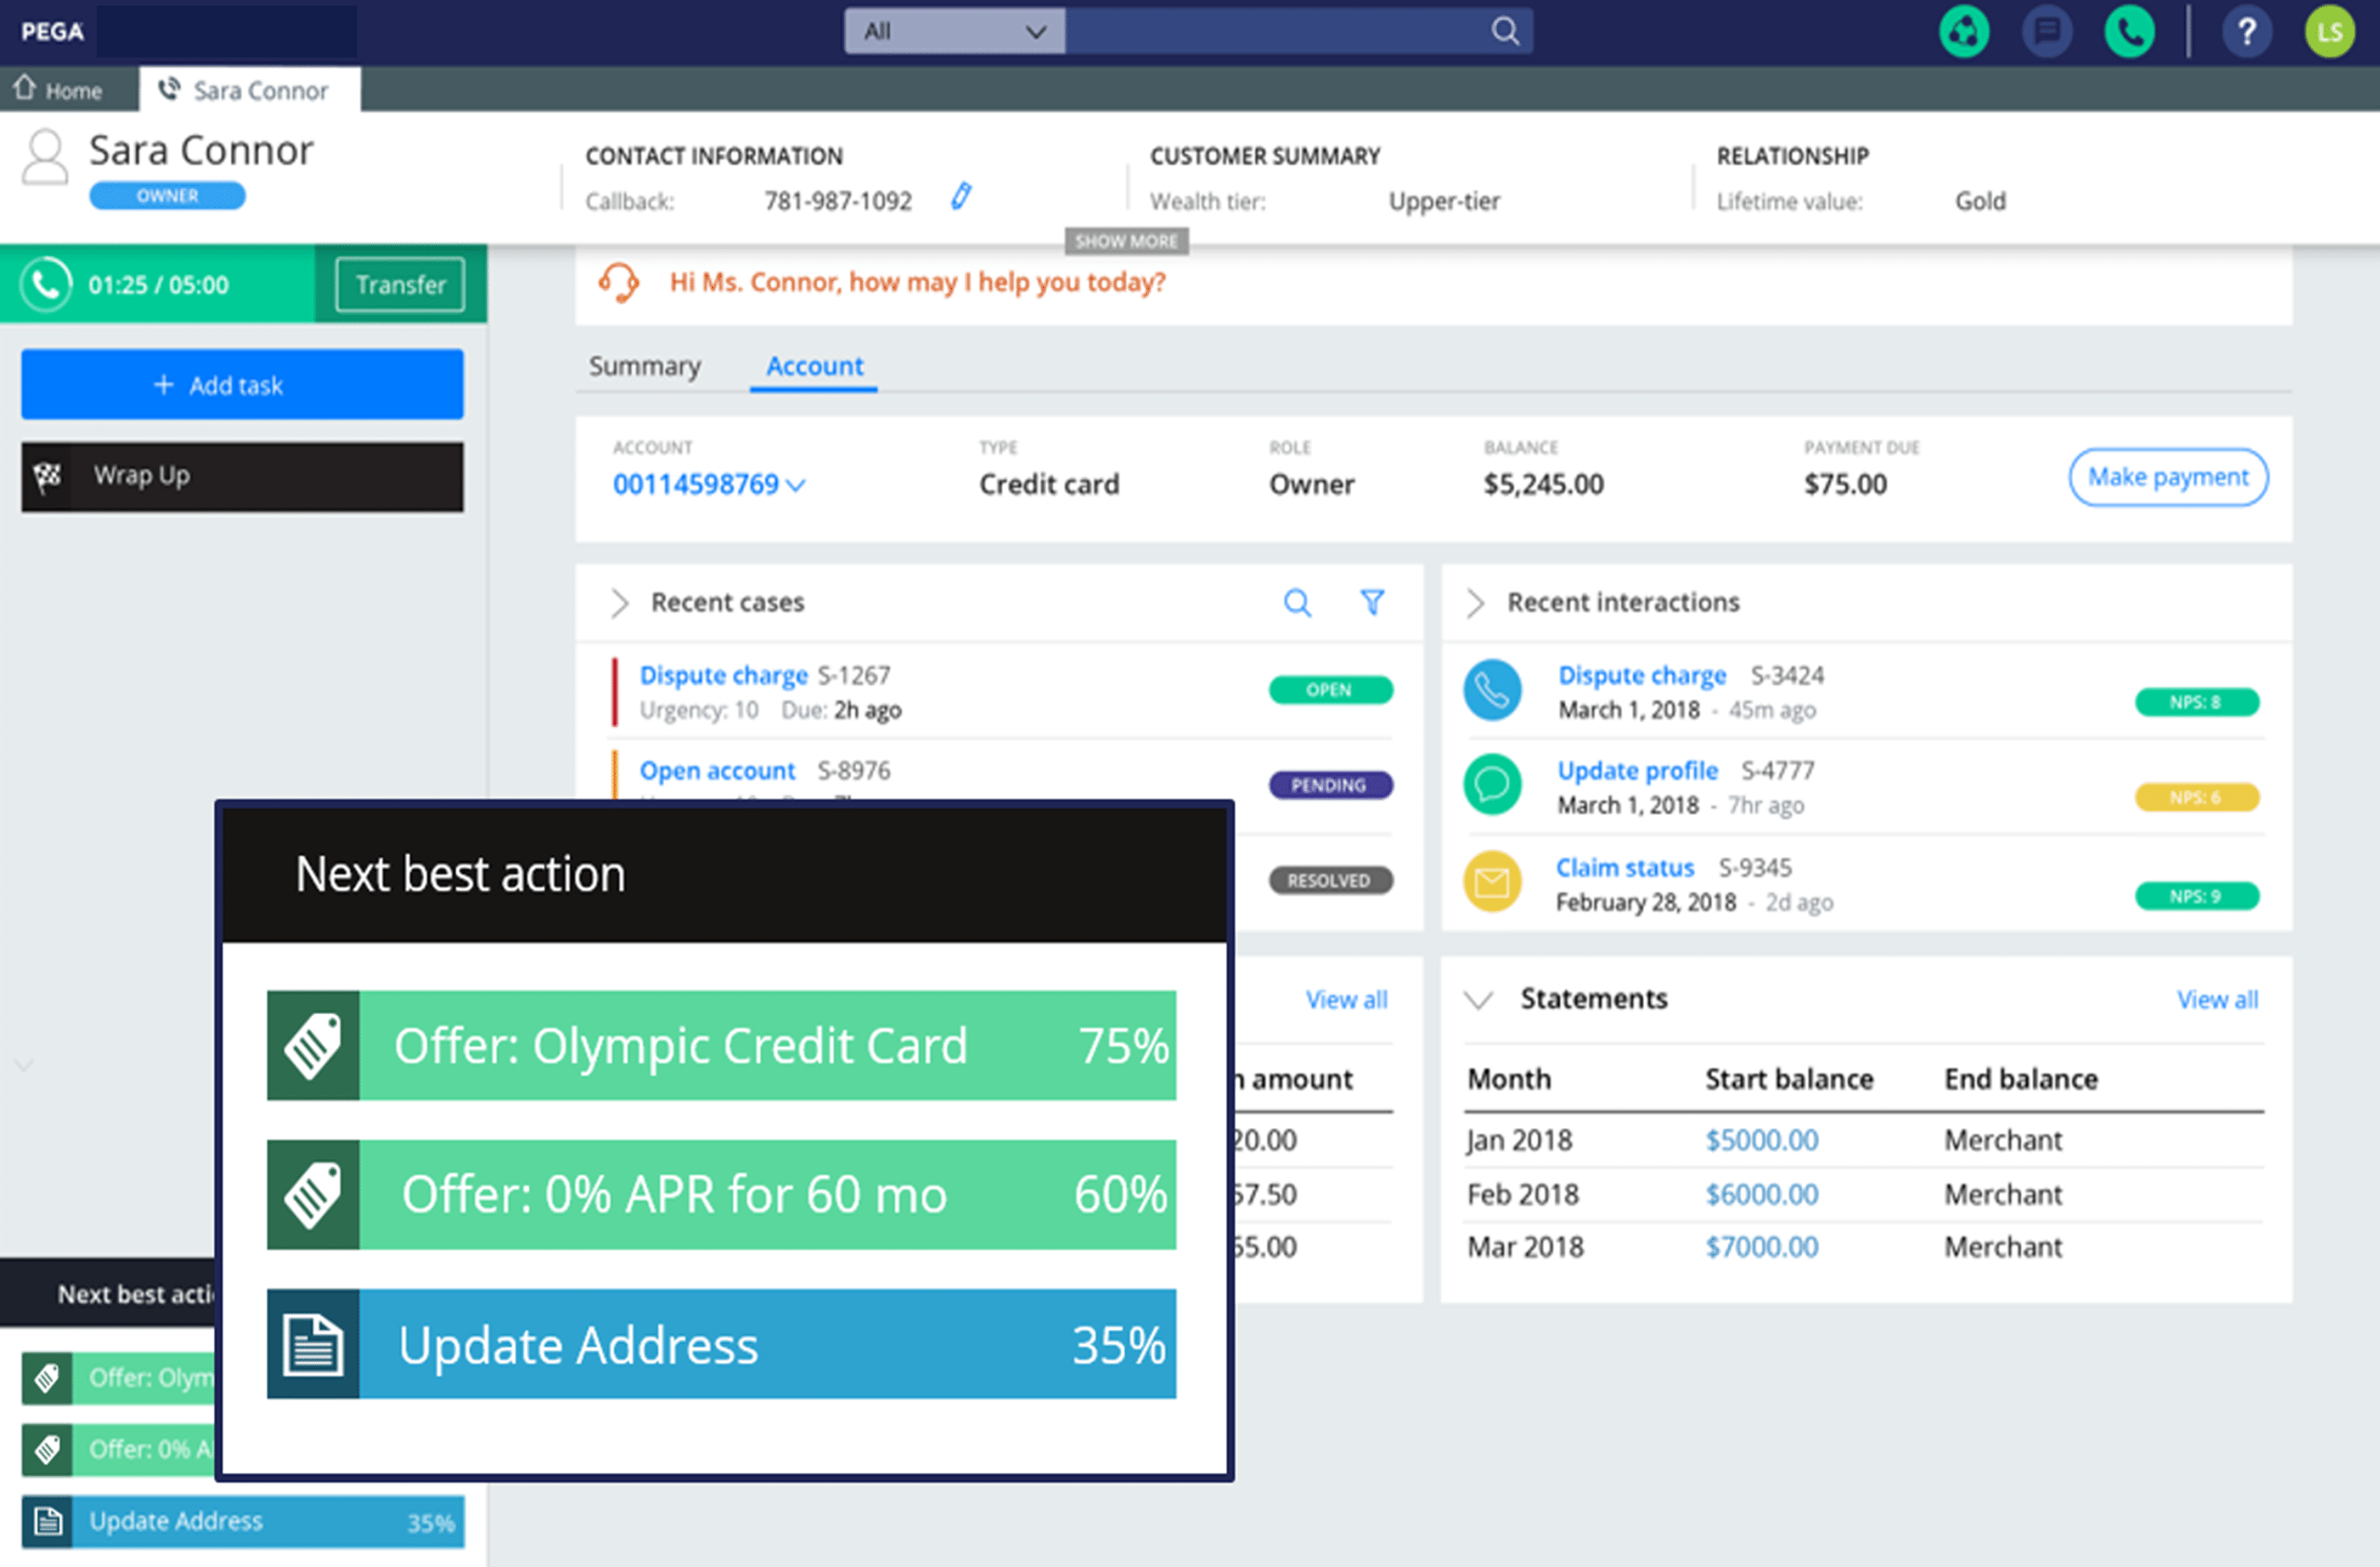Viewport: 2380px width, 1567px height.
Task: Click the green phone icon in header
Action: click(2129, 31)
